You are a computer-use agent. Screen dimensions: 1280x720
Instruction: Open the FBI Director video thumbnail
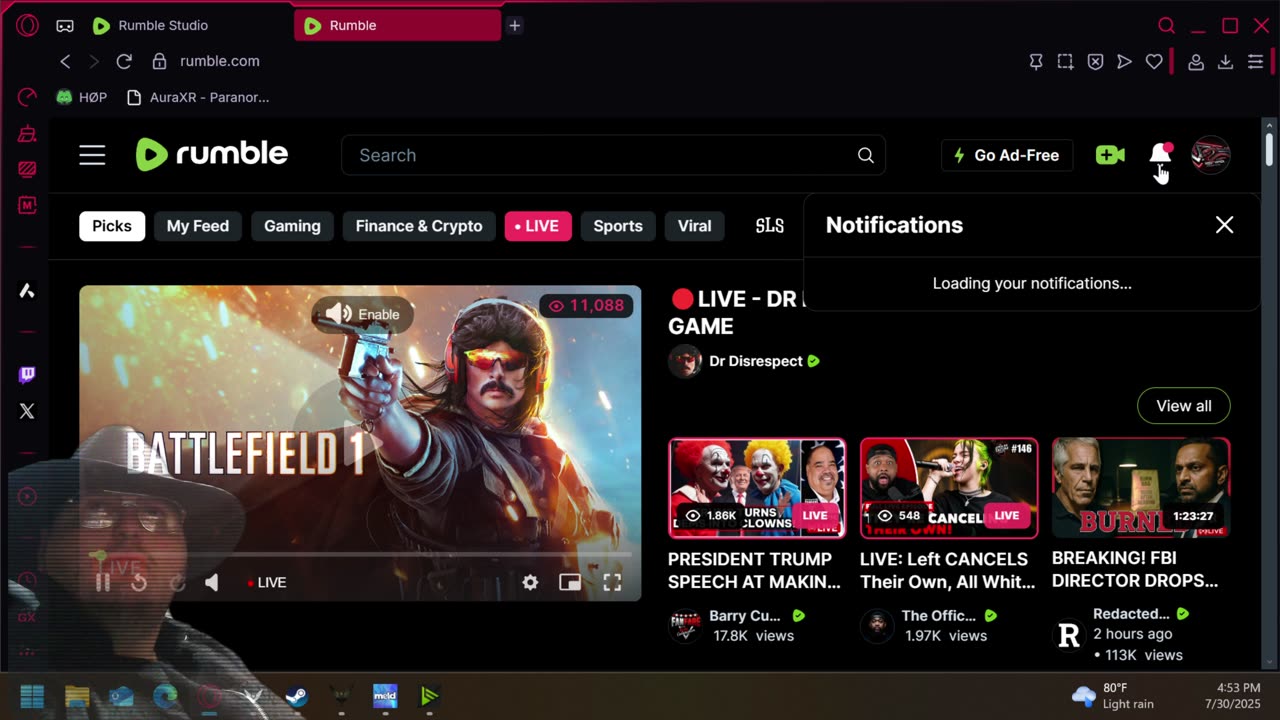[1141, 488]
